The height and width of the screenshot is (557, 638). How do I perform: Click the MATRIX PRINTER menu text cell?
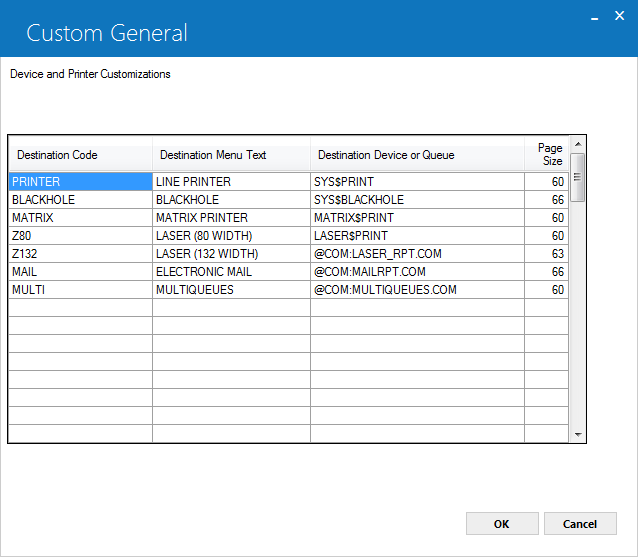232,218
